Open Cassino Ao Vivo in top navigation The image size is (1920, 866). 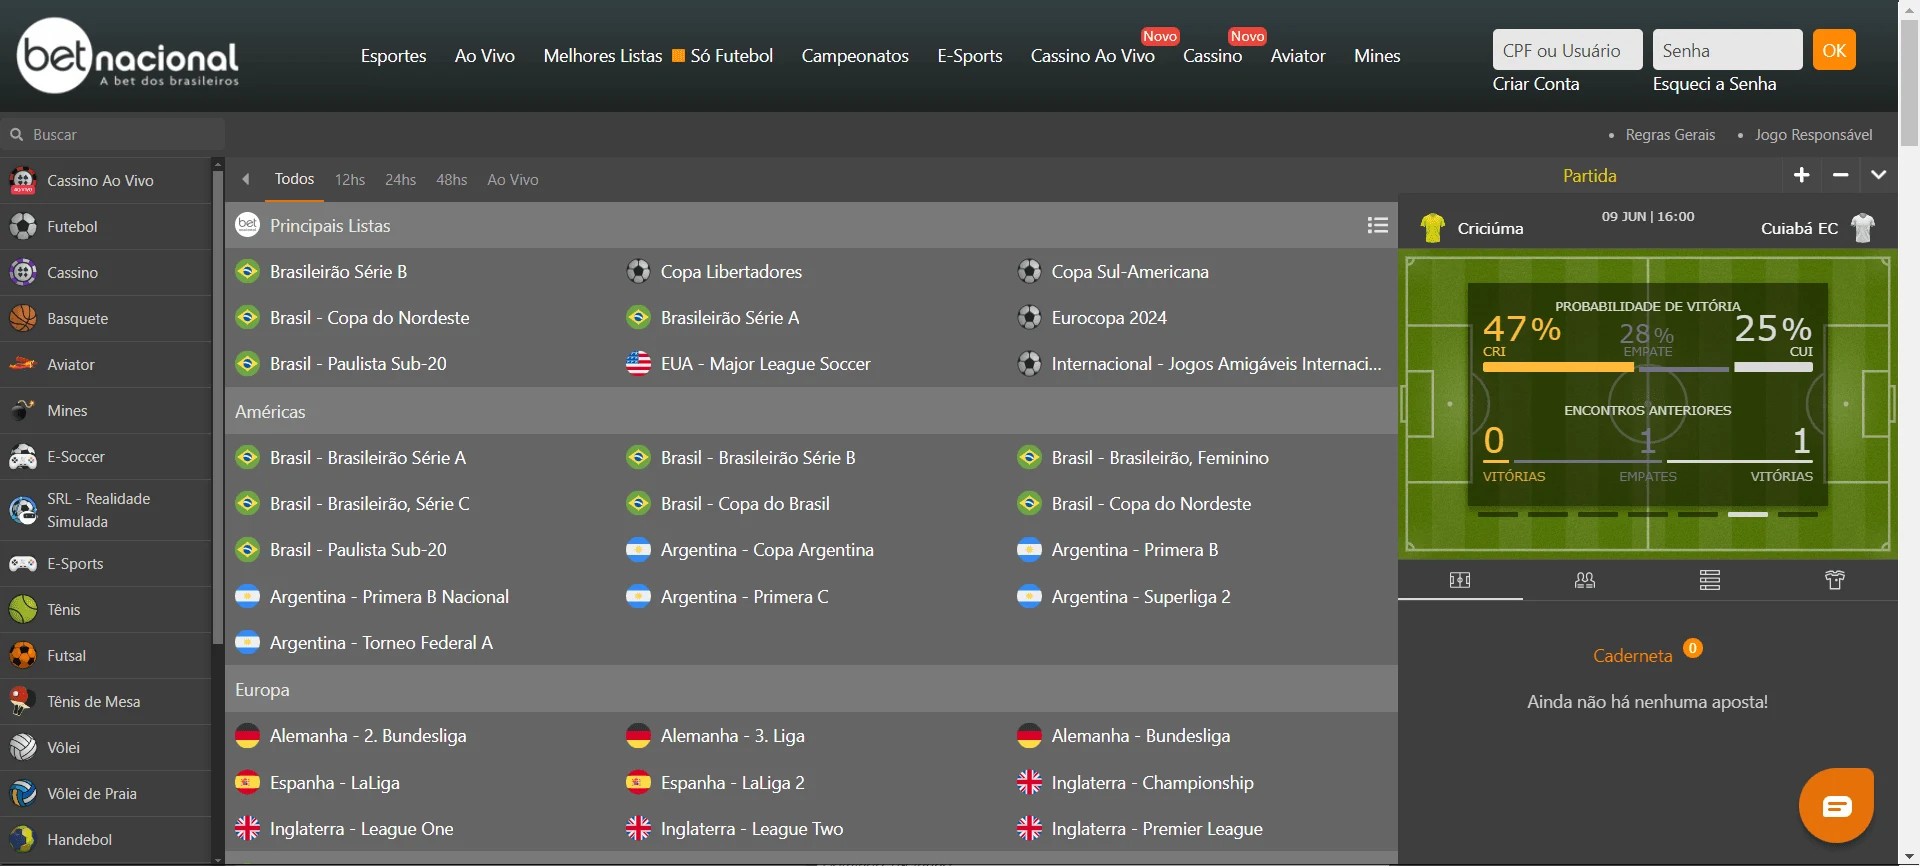click(x=1092, y=56)
